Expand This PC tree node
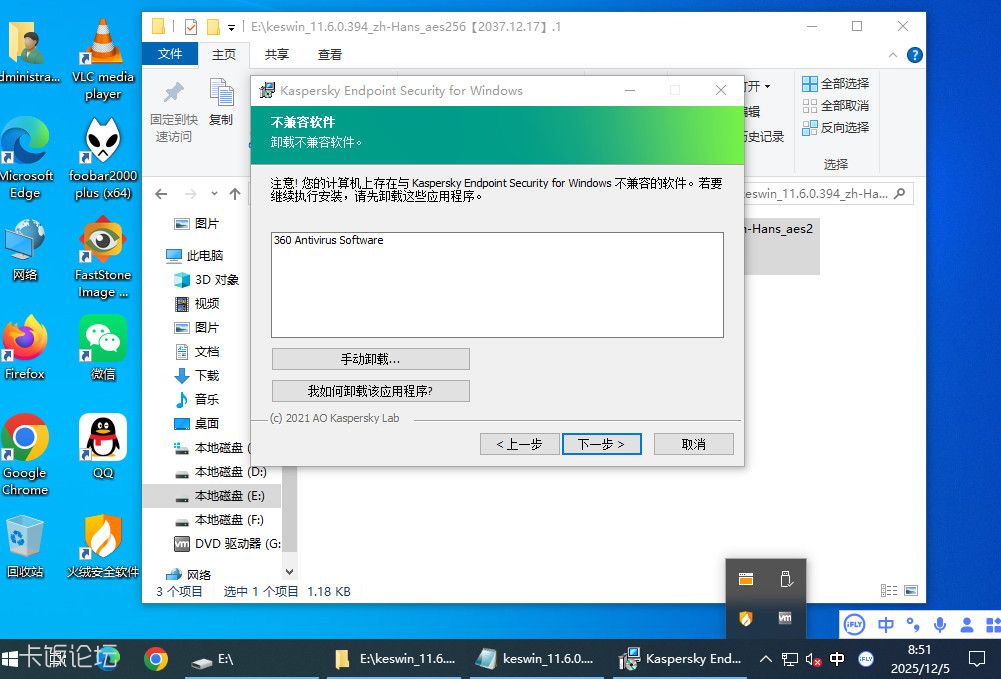Image resolution: width=1001 pixels, height=679 pixels. pyautogui.click(x=155, y=256)
